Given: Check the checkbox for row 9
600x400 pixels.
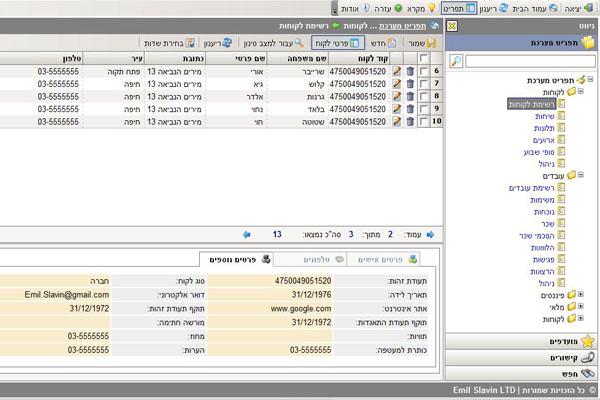Looking at the screenshot, I should pyautogui.click(x=424, y=109).
